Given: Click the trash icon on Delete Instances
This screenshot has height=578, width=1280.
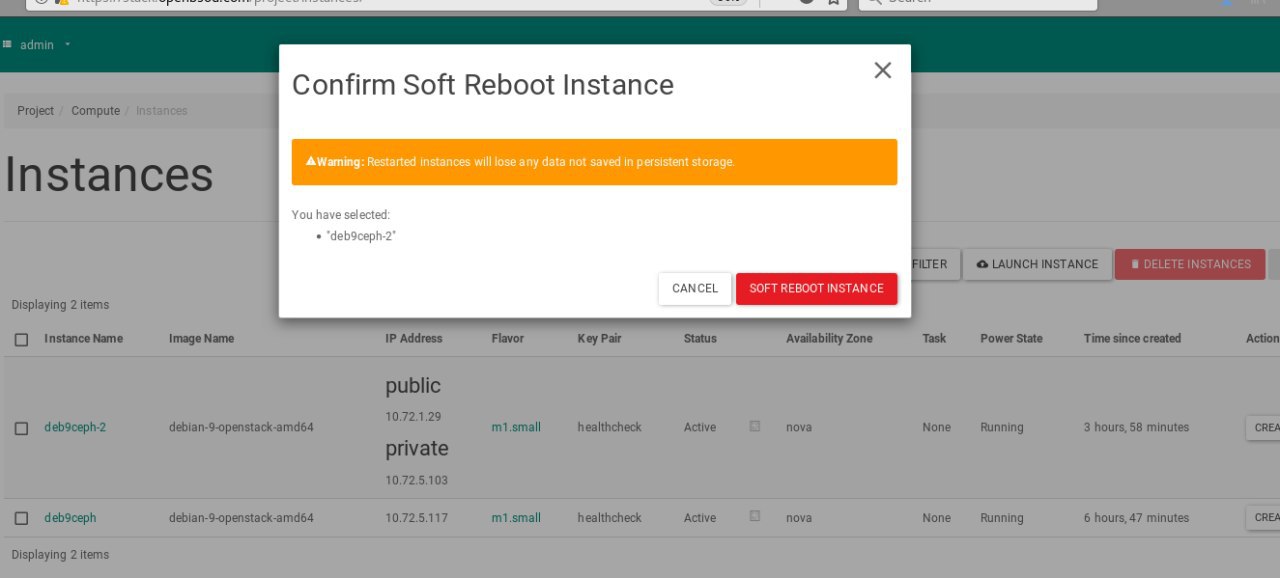Looking at the screenshot, I should 1135,264.
